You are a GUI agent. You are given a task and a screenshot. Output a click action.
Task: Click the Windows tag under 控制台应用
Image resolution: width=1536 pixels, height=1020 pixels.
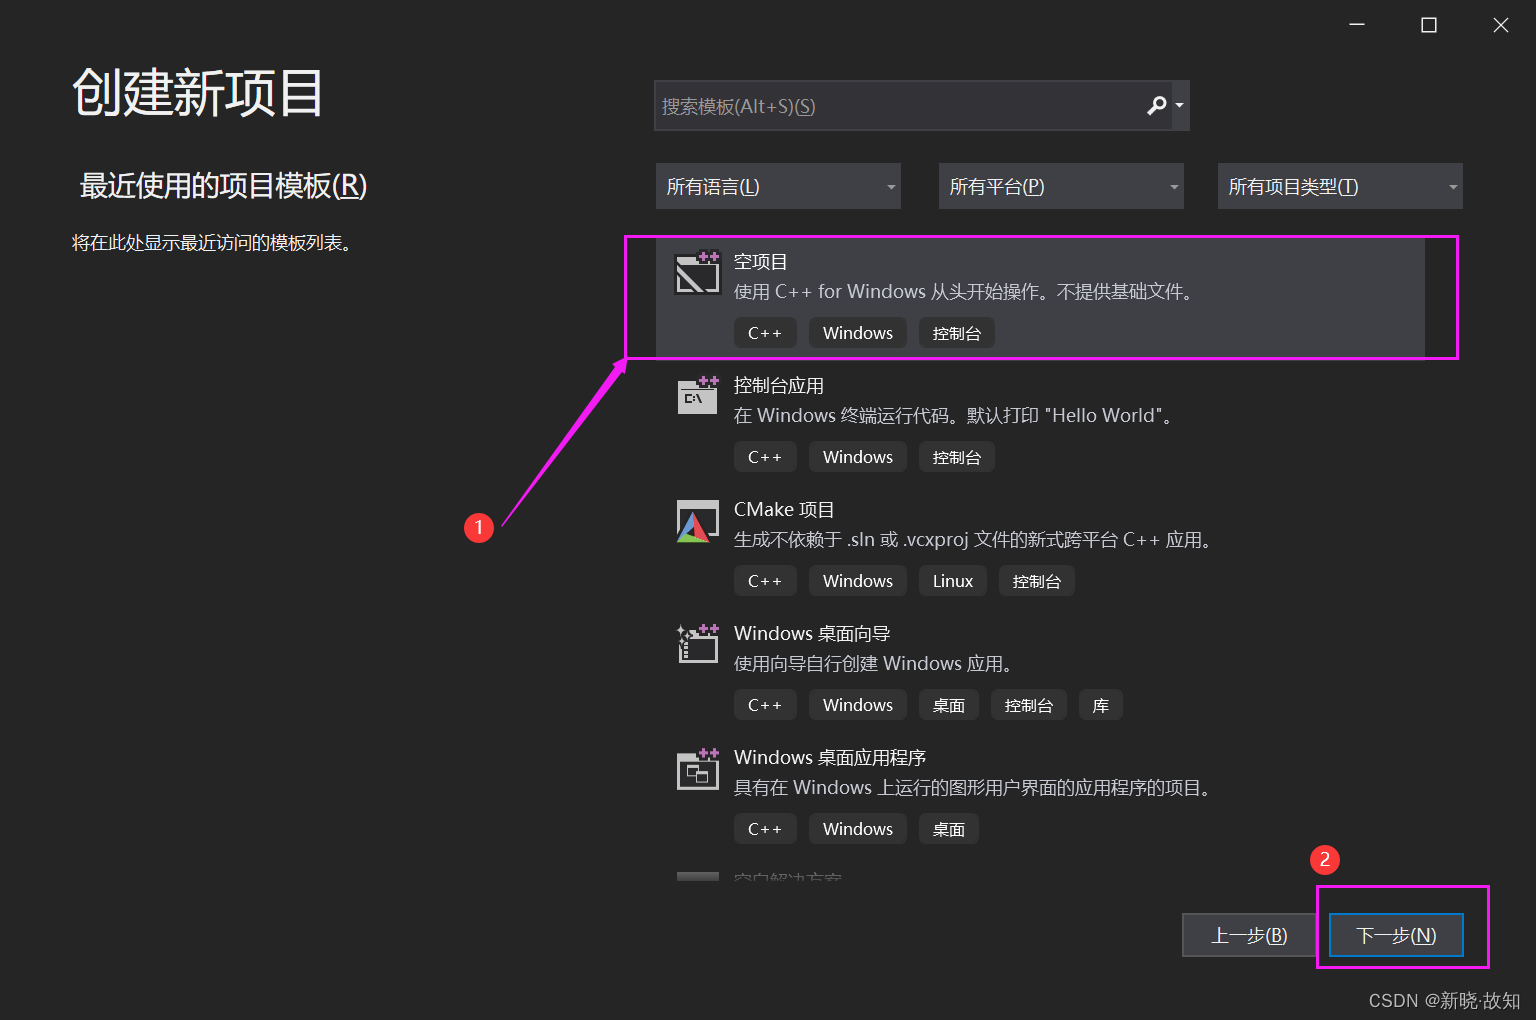(x=858, y=457)
